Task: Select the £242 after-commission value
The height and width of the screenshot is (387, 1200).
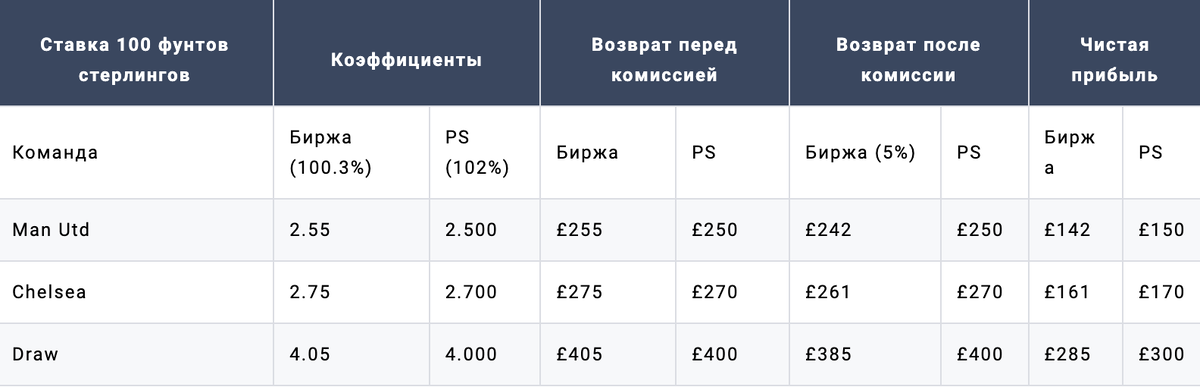Action: [828, 230]
